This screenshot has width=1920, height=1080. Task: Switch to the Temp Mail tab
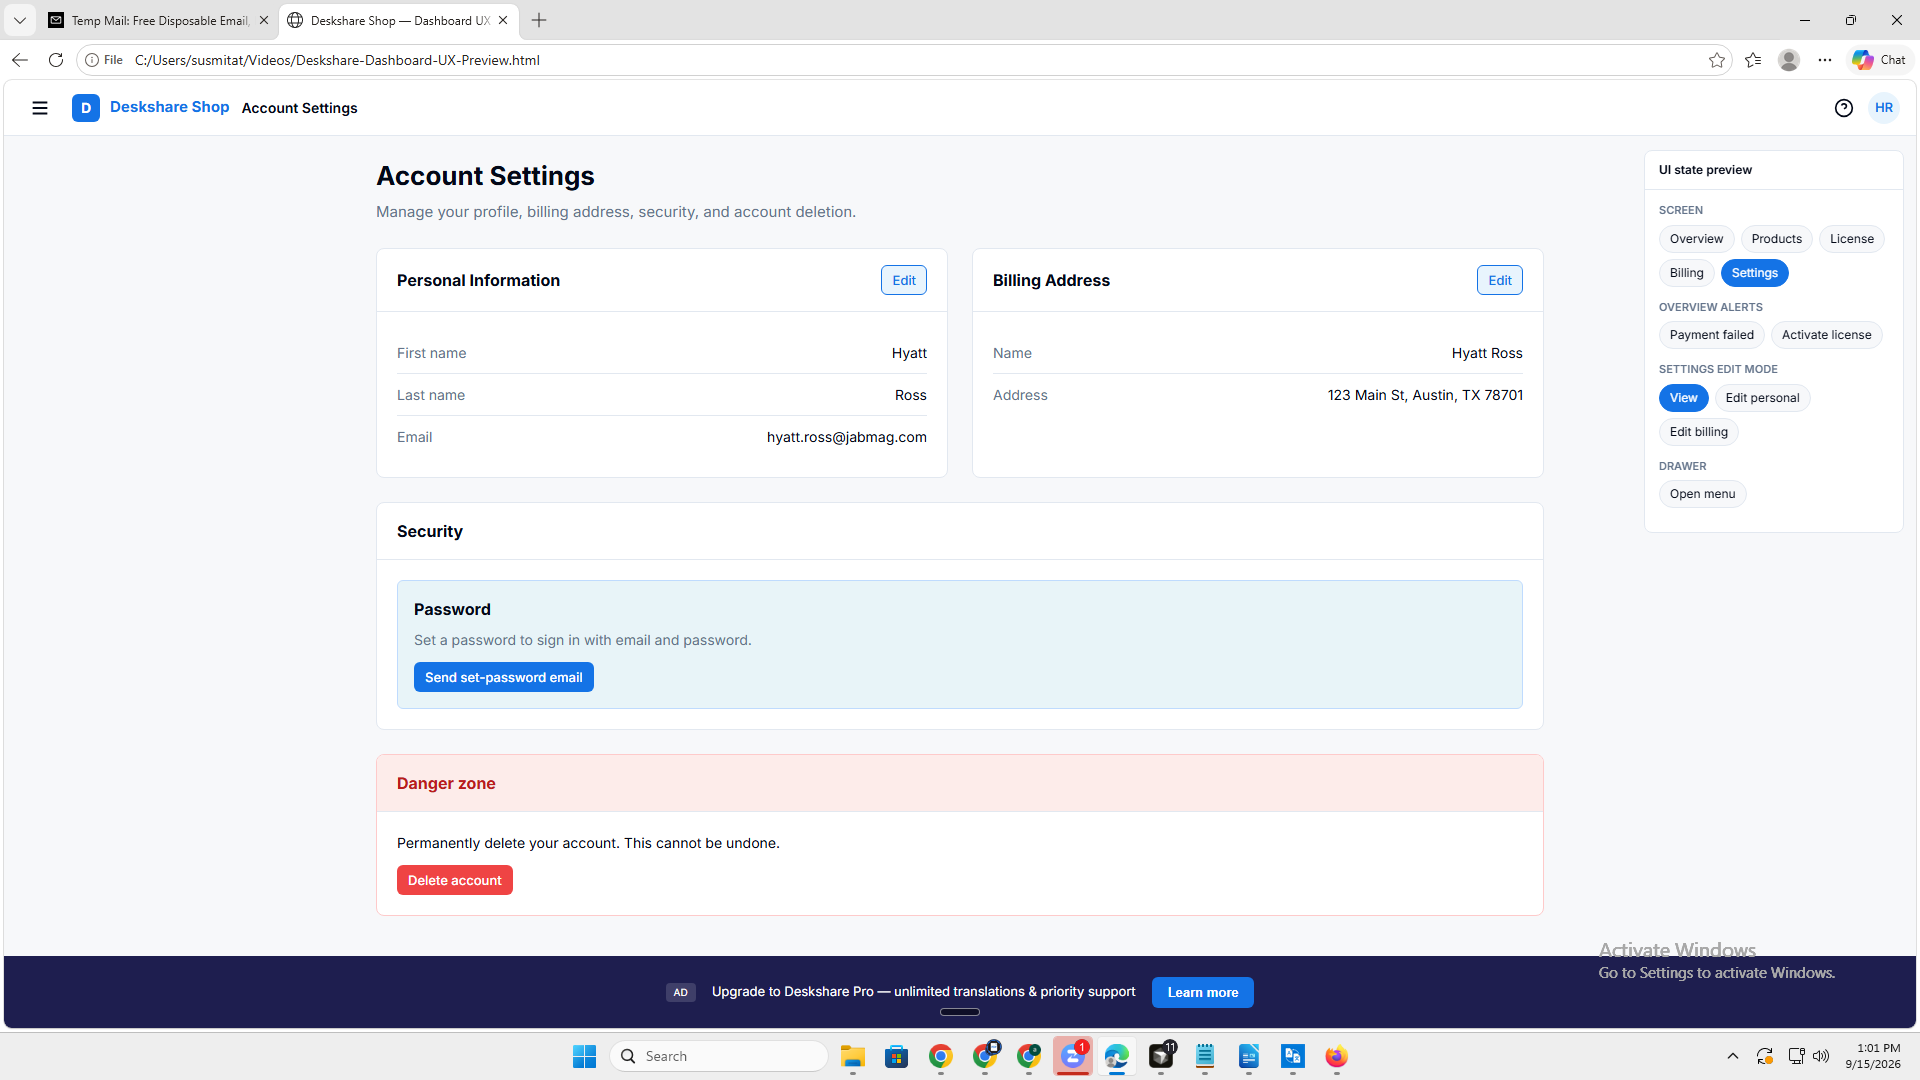pos(158,20)
